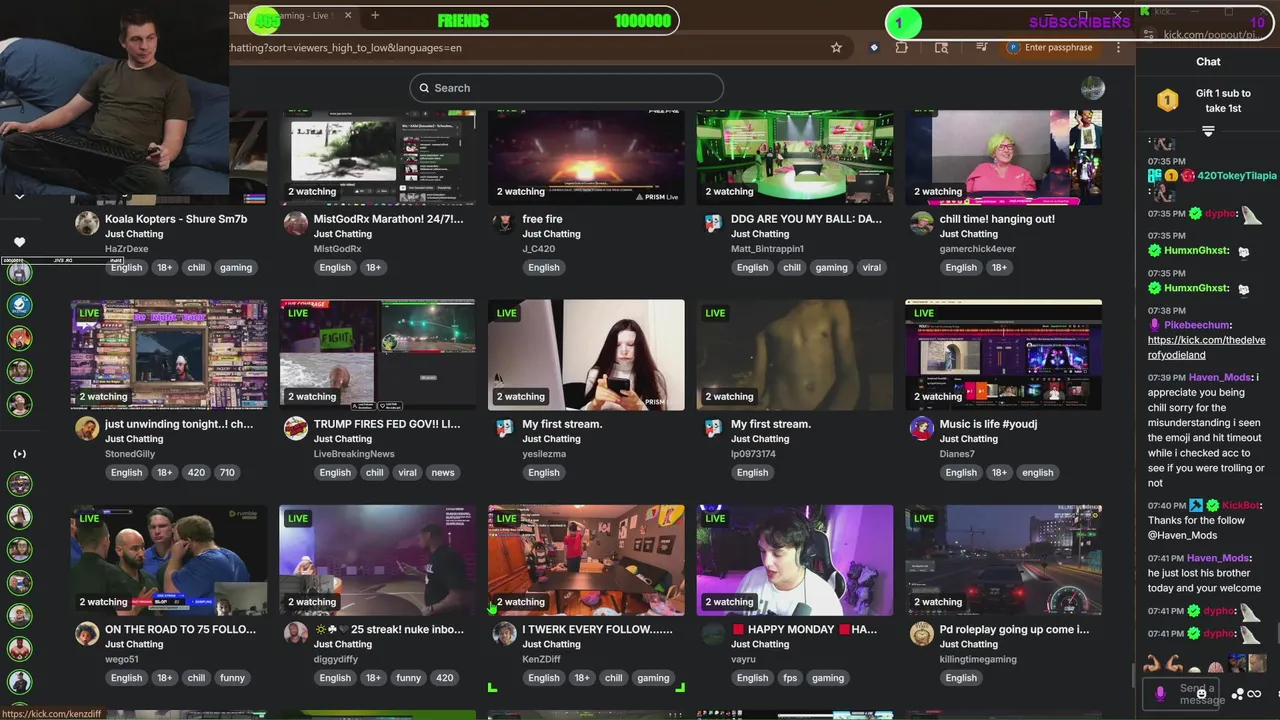Click the J_C420 channel name

(538, 249)
